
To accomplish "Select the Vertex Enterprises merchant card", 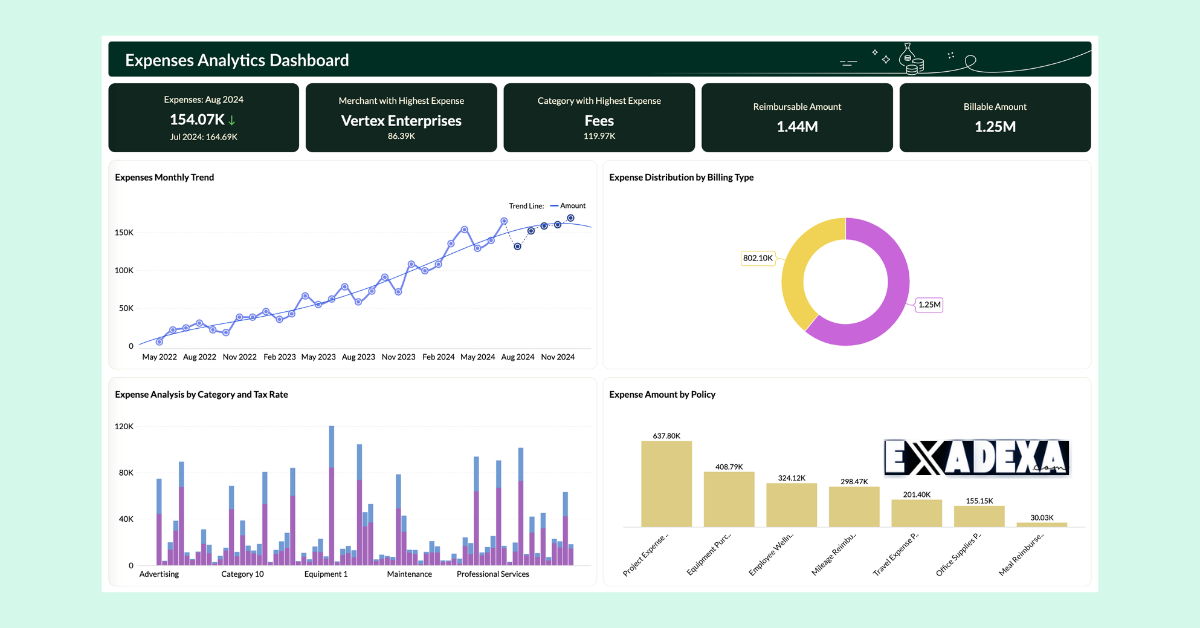I will (x=400, y=118).
